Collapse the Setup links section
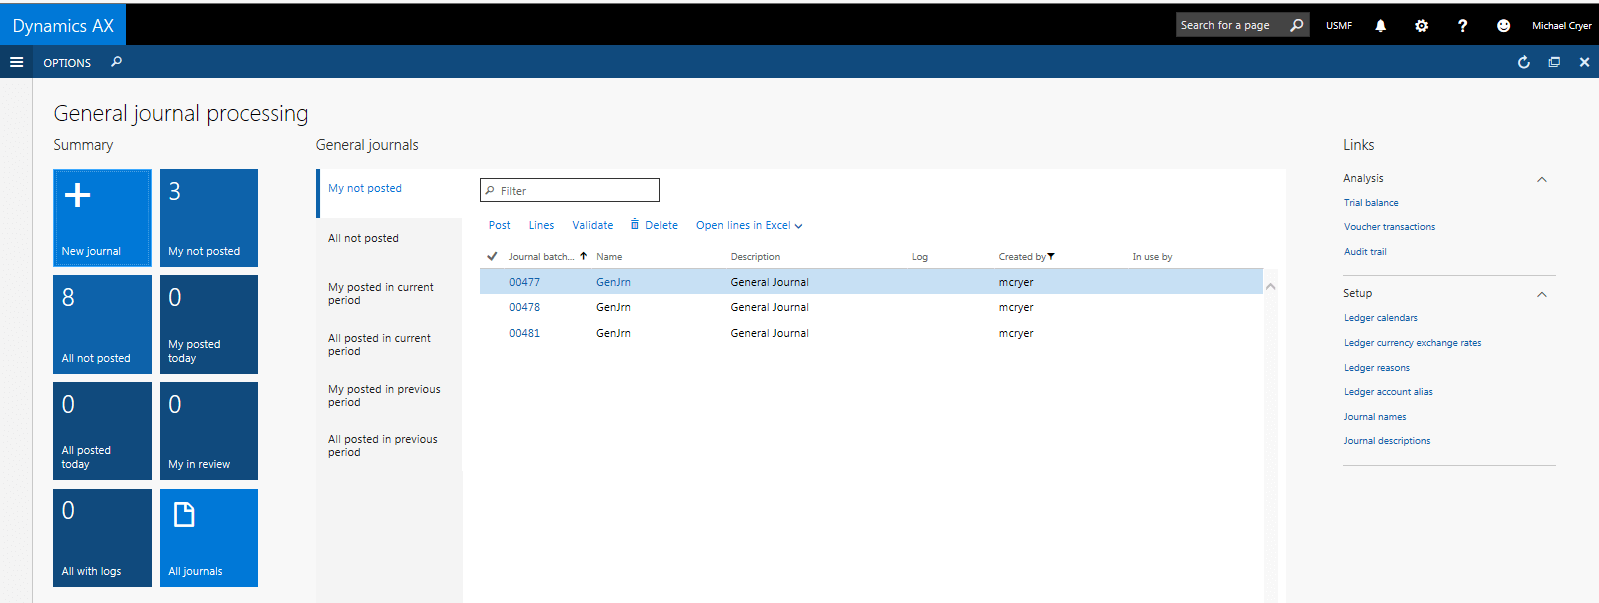Viewport: 1599px width, 603px height. click(1541, 295)
